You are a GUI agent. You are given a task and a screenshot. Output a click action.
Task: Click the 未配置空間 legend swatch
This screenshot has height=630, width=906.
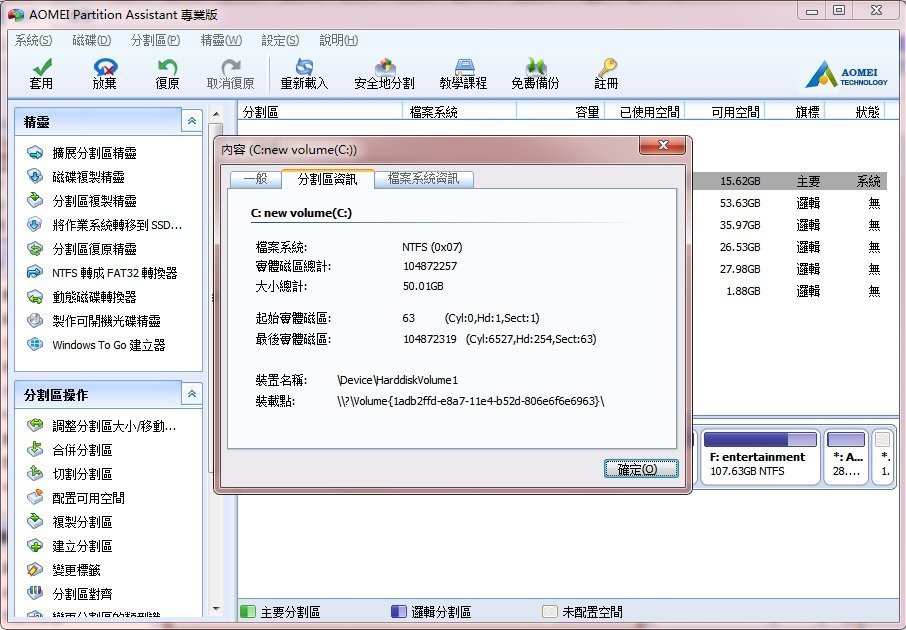pos(550,612)
